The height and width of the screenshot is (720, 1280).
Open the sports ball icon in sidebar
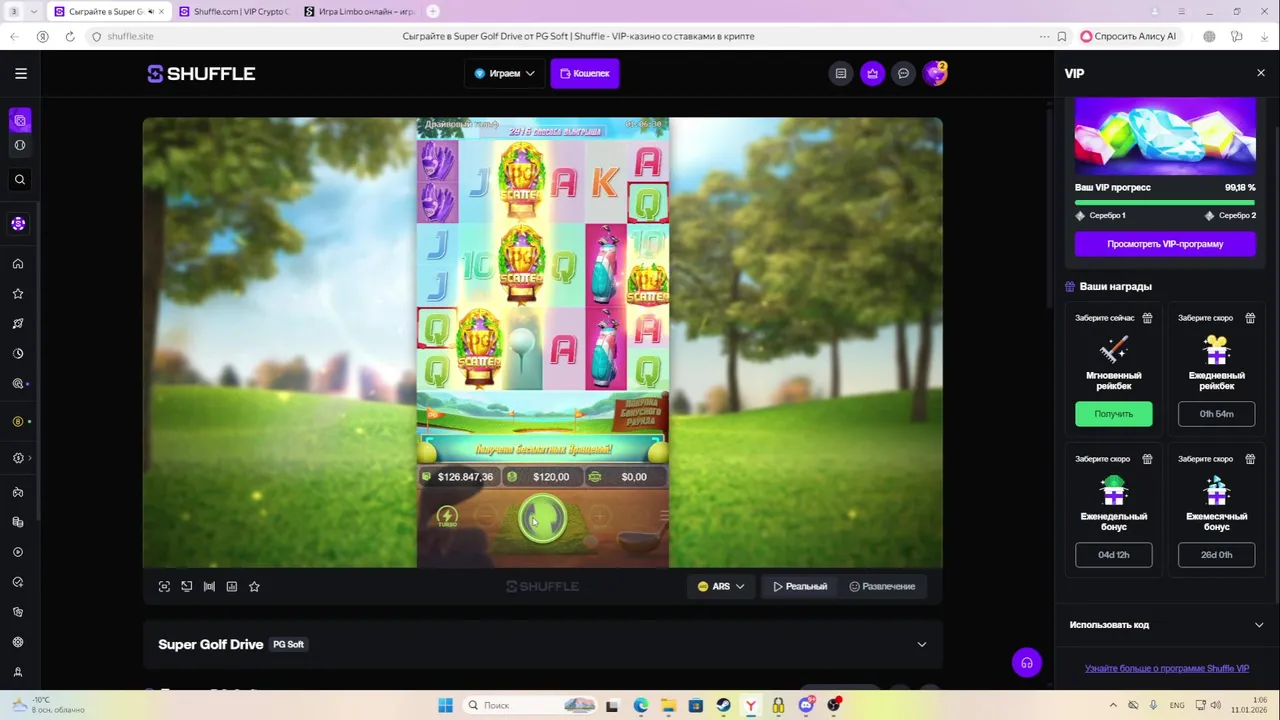click(19, 146)
